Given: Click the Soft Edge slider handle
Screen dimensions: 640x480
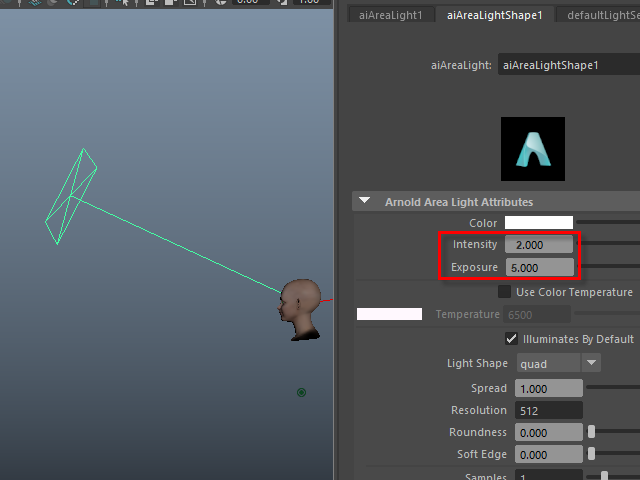Looking at the screenshot, I should pyautogui.click(x=592, y=455).
